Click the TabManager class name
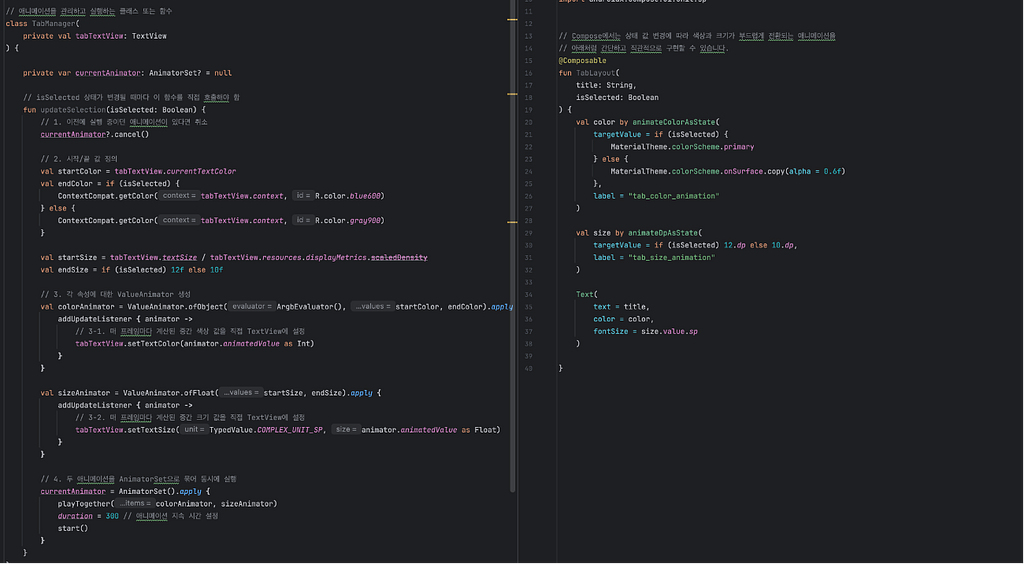Screen dimensions: 1024x564 pyautogui.click(x=54, y=24)
